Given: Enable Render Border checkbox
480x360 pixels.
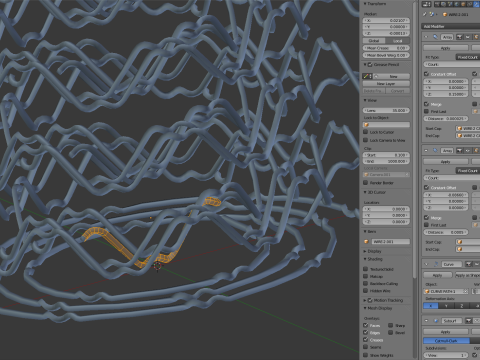Looking at the screenshot, I should [x=366, y=183].
